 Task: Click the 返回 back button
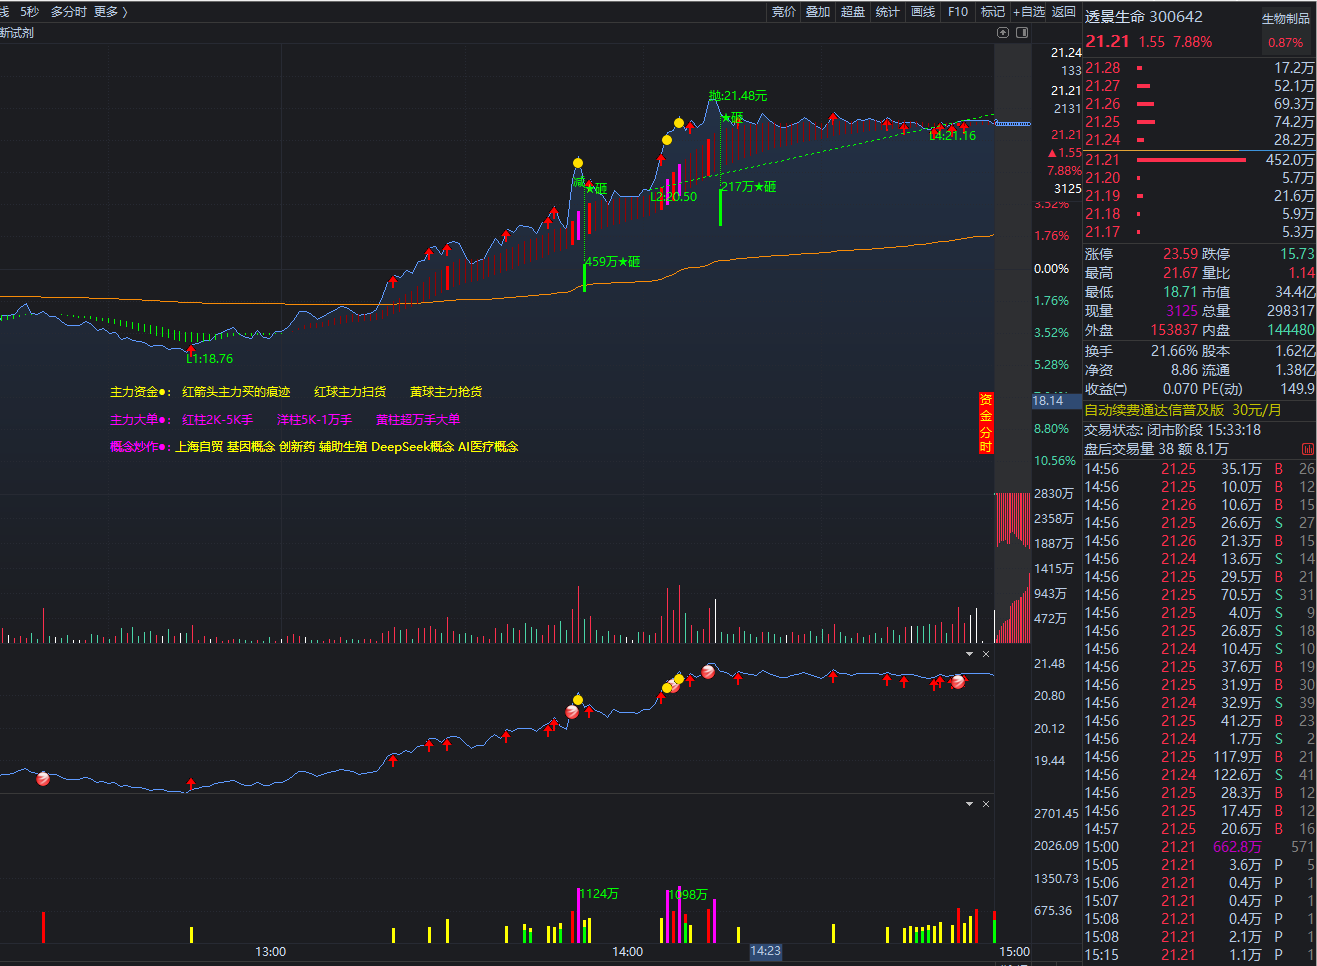[x=1064, y=12]
